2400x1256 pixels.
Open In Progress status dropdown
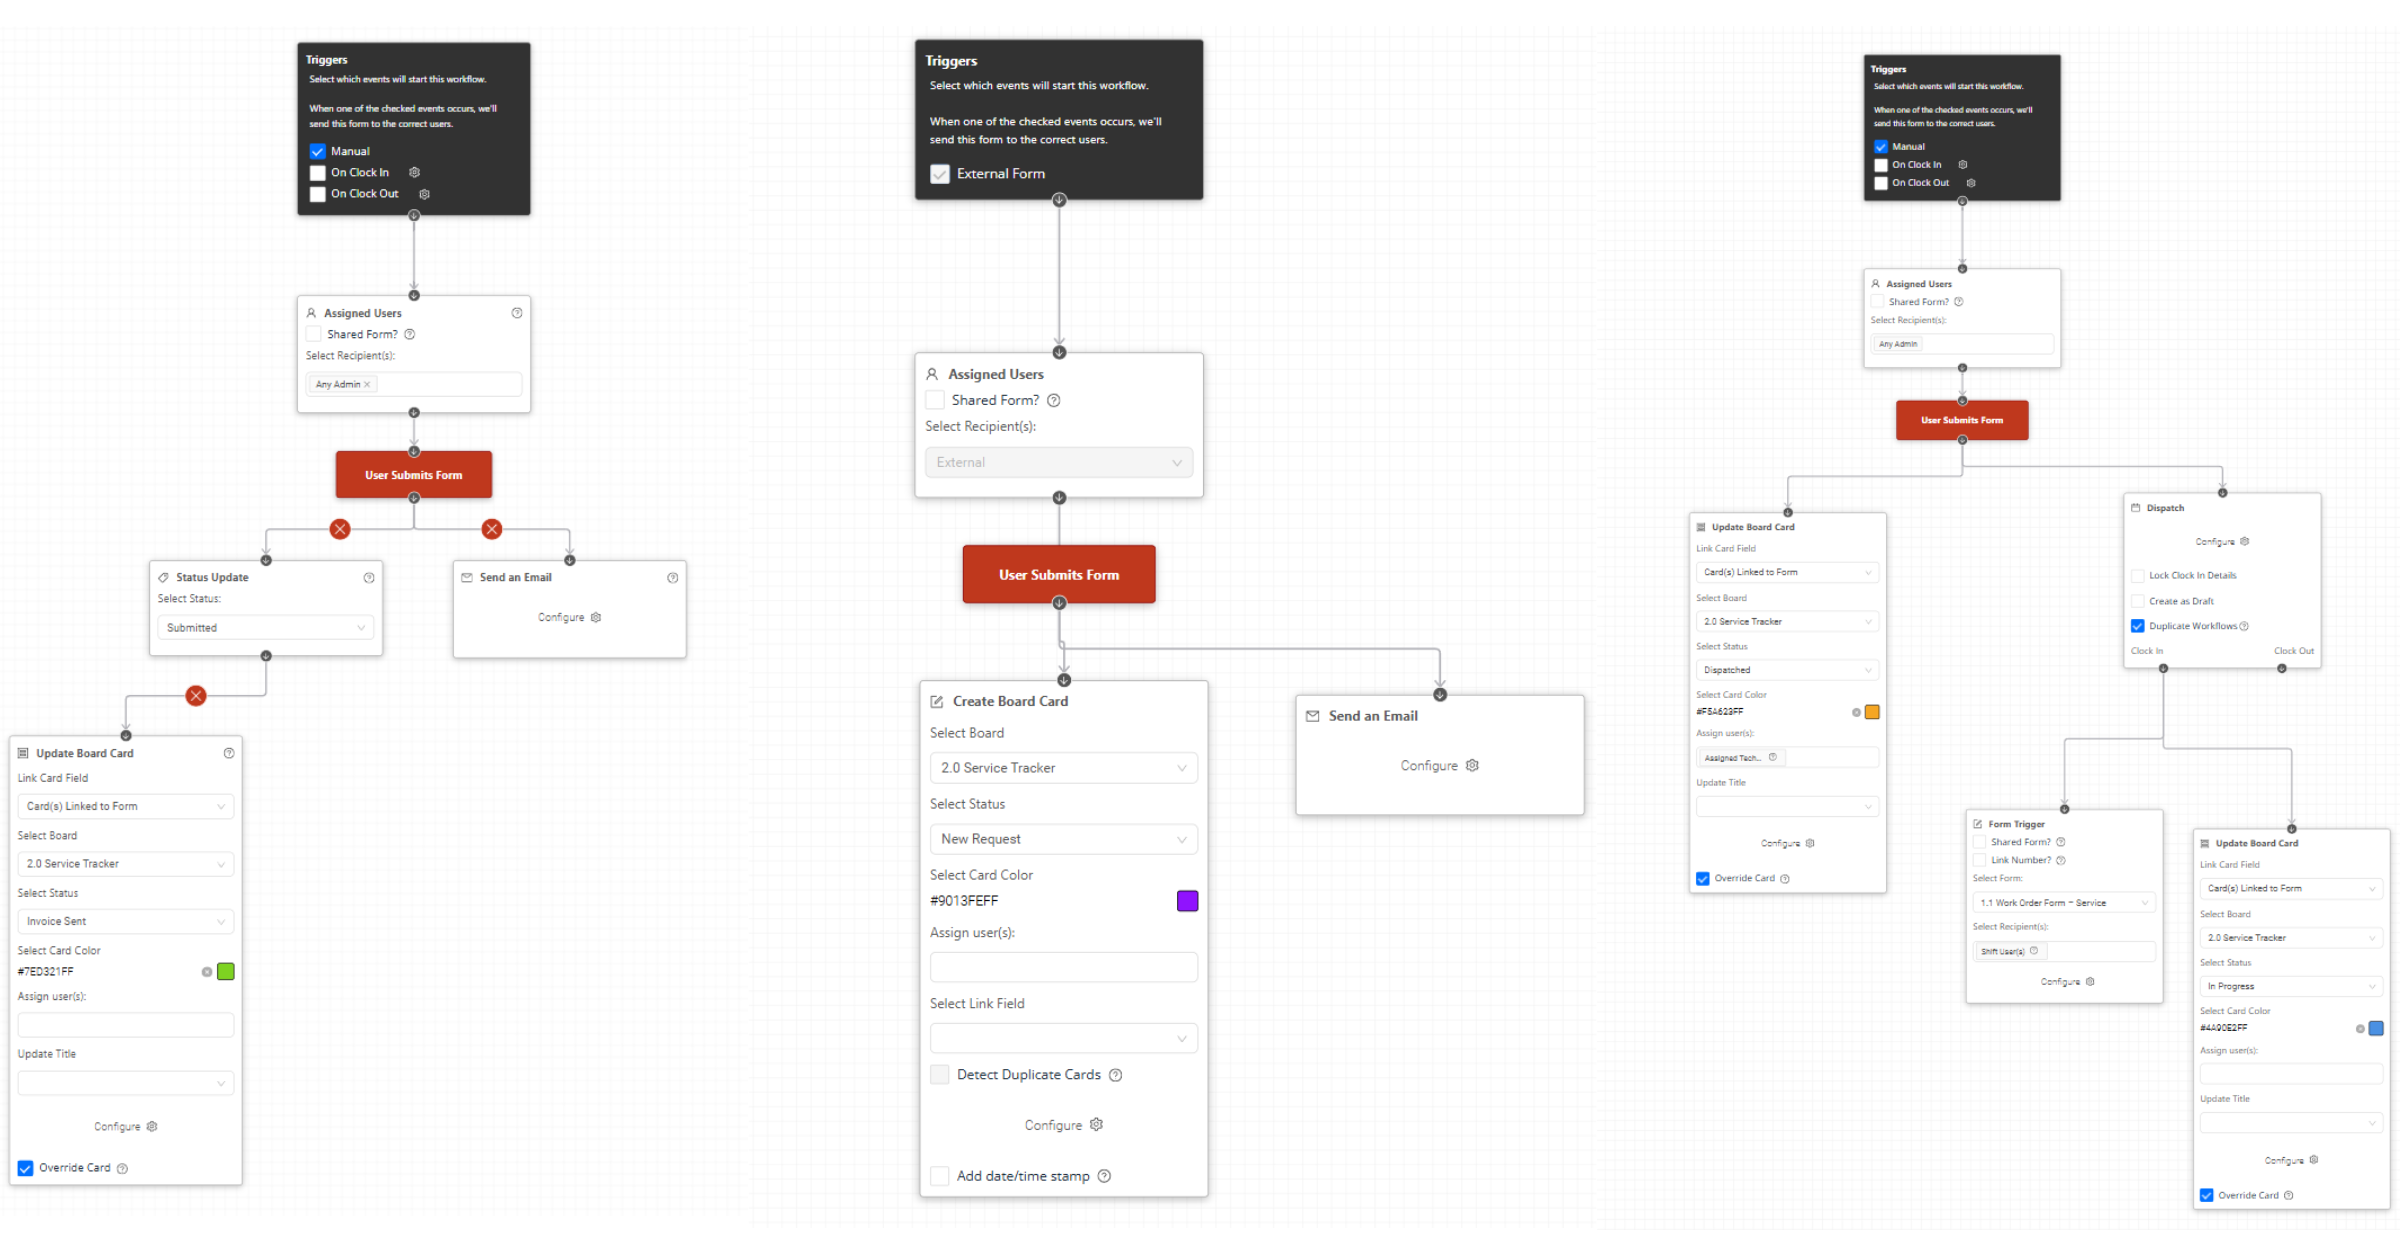pos(2291,986)
